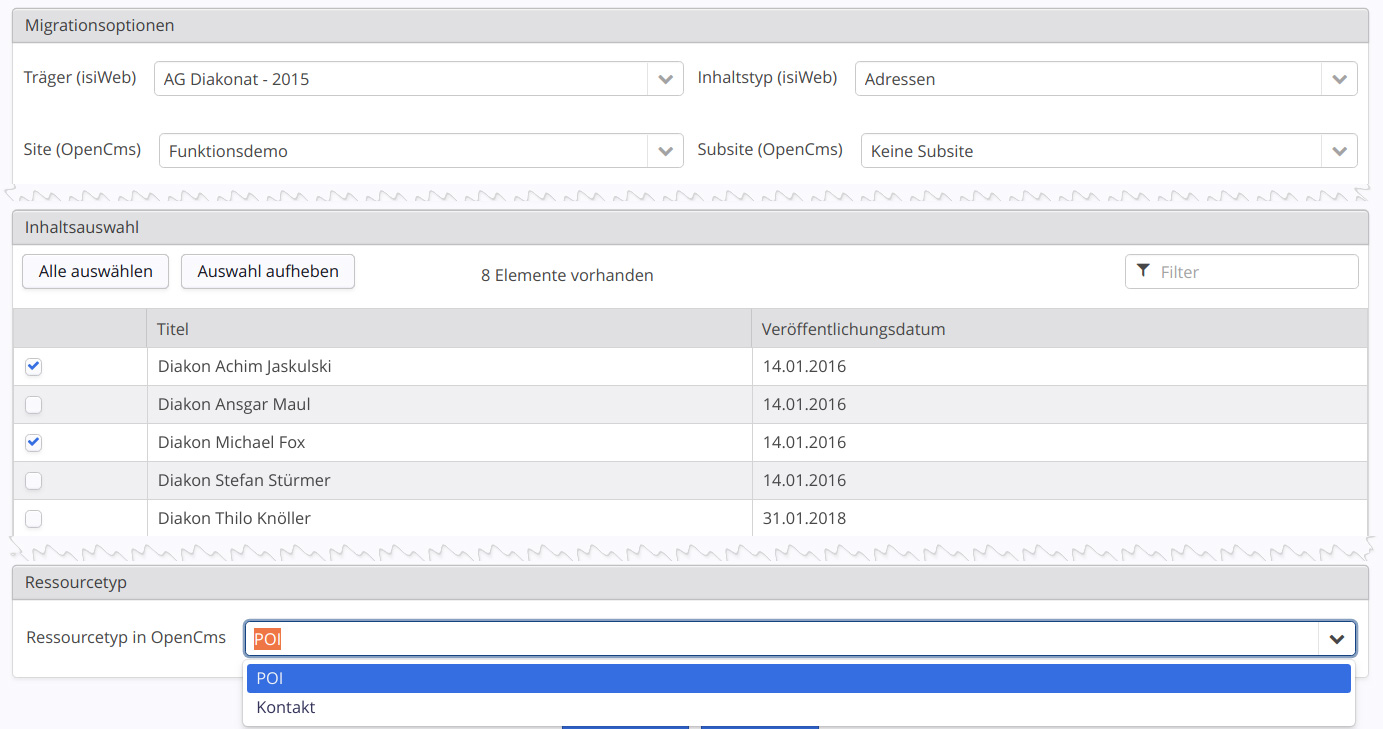Open the Site (OpenCms) dropdown arrow

tap(665, 151)
